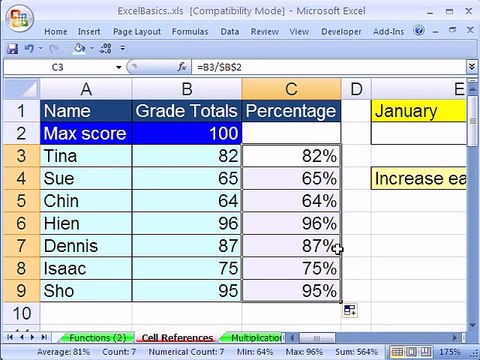Click the horizontal scrollbar left arrow

pos(292,338)
